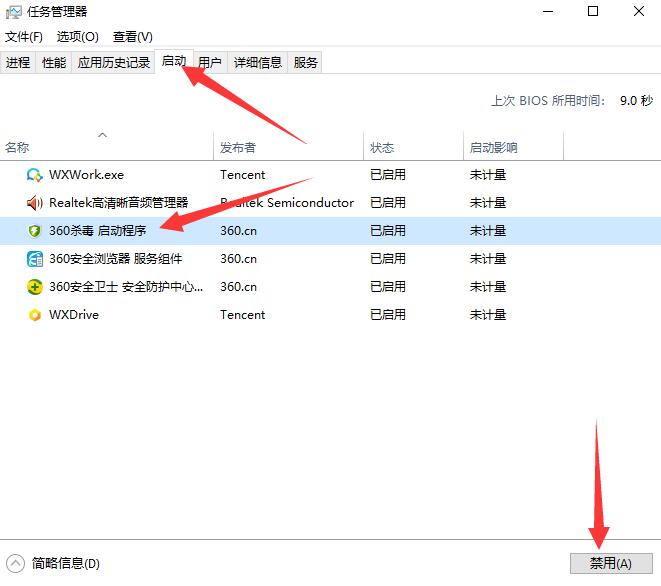Minimize the Task Manager window
661x586 pixels.
click(548, 11)
